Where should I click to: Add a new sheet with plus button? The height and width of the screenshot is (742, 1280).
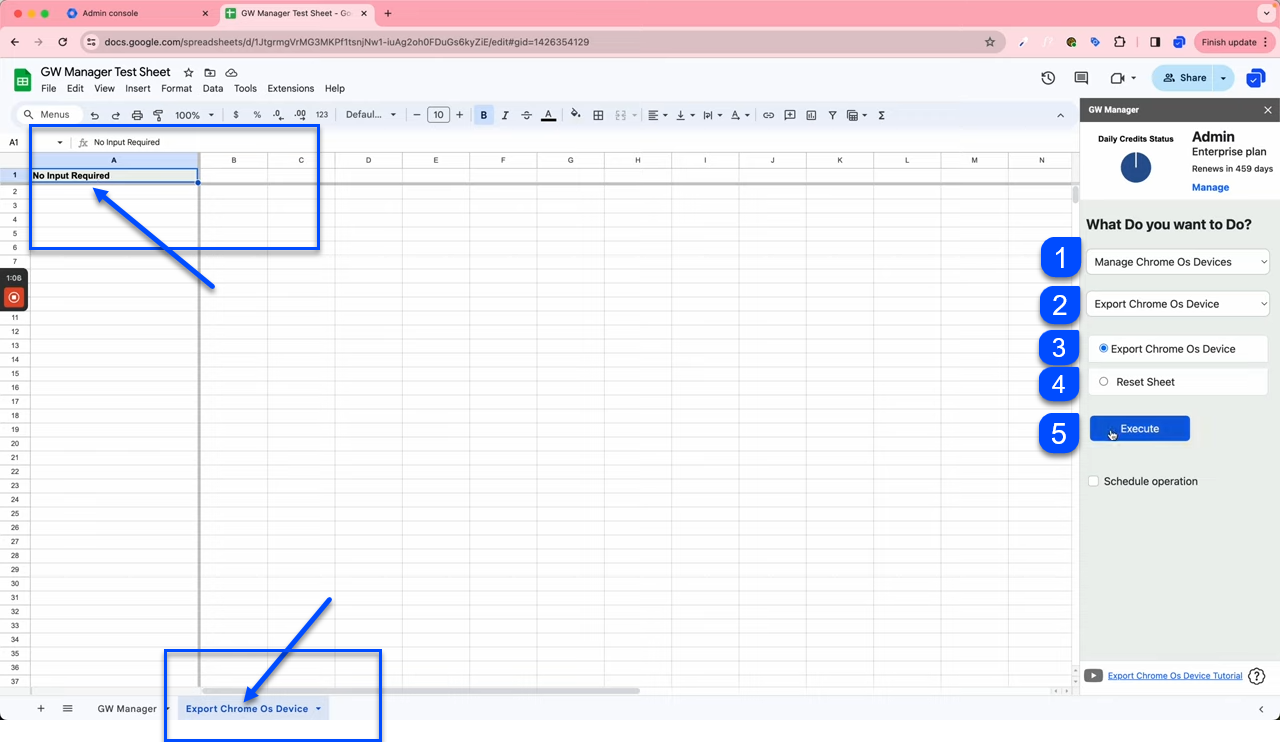coord(41,709)
